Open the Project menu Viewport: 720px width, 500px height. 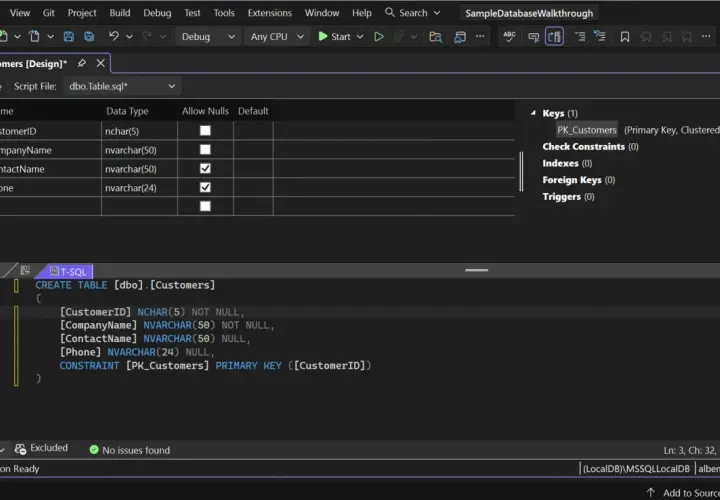[82, 13]
